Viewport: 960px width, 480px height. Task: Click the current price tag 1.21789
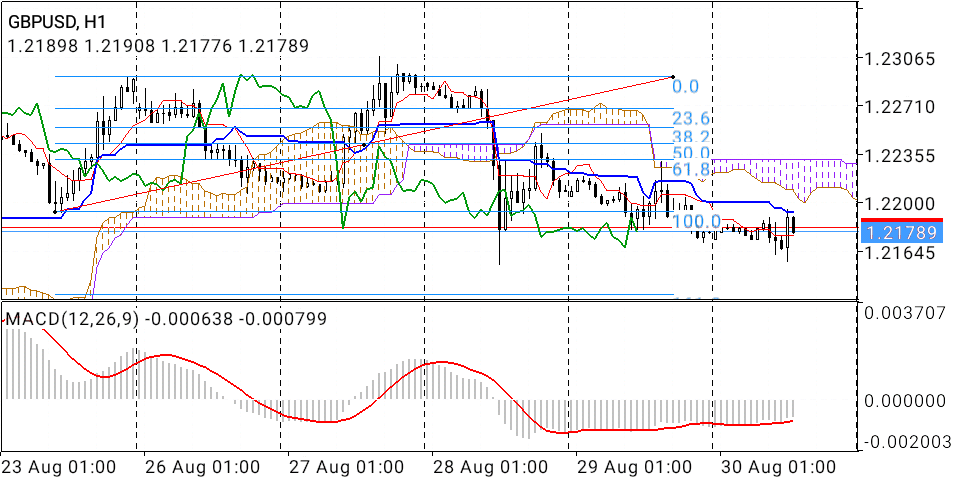coord(902,233)
